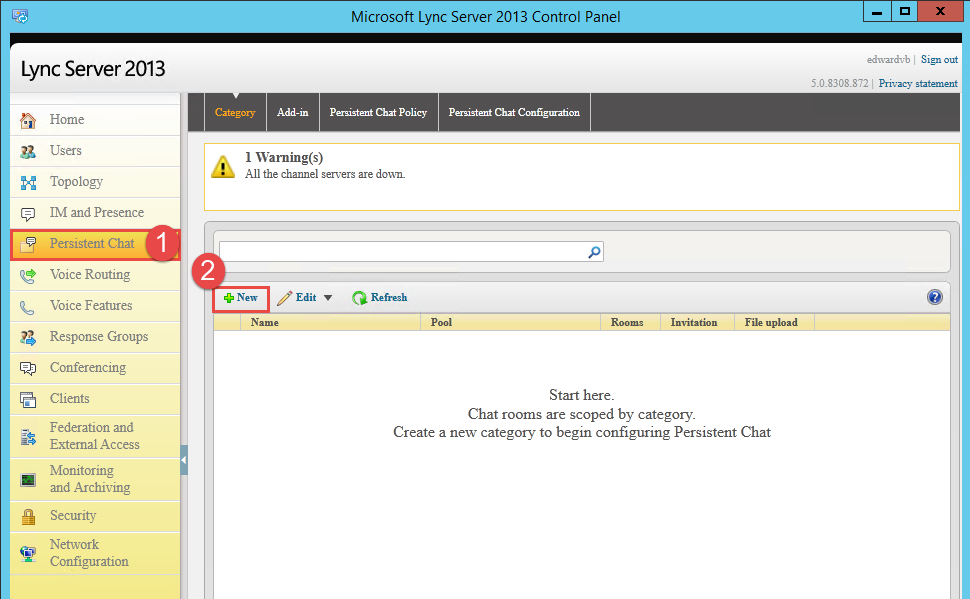Open the Response Groups section

click(x=95, y=337)
